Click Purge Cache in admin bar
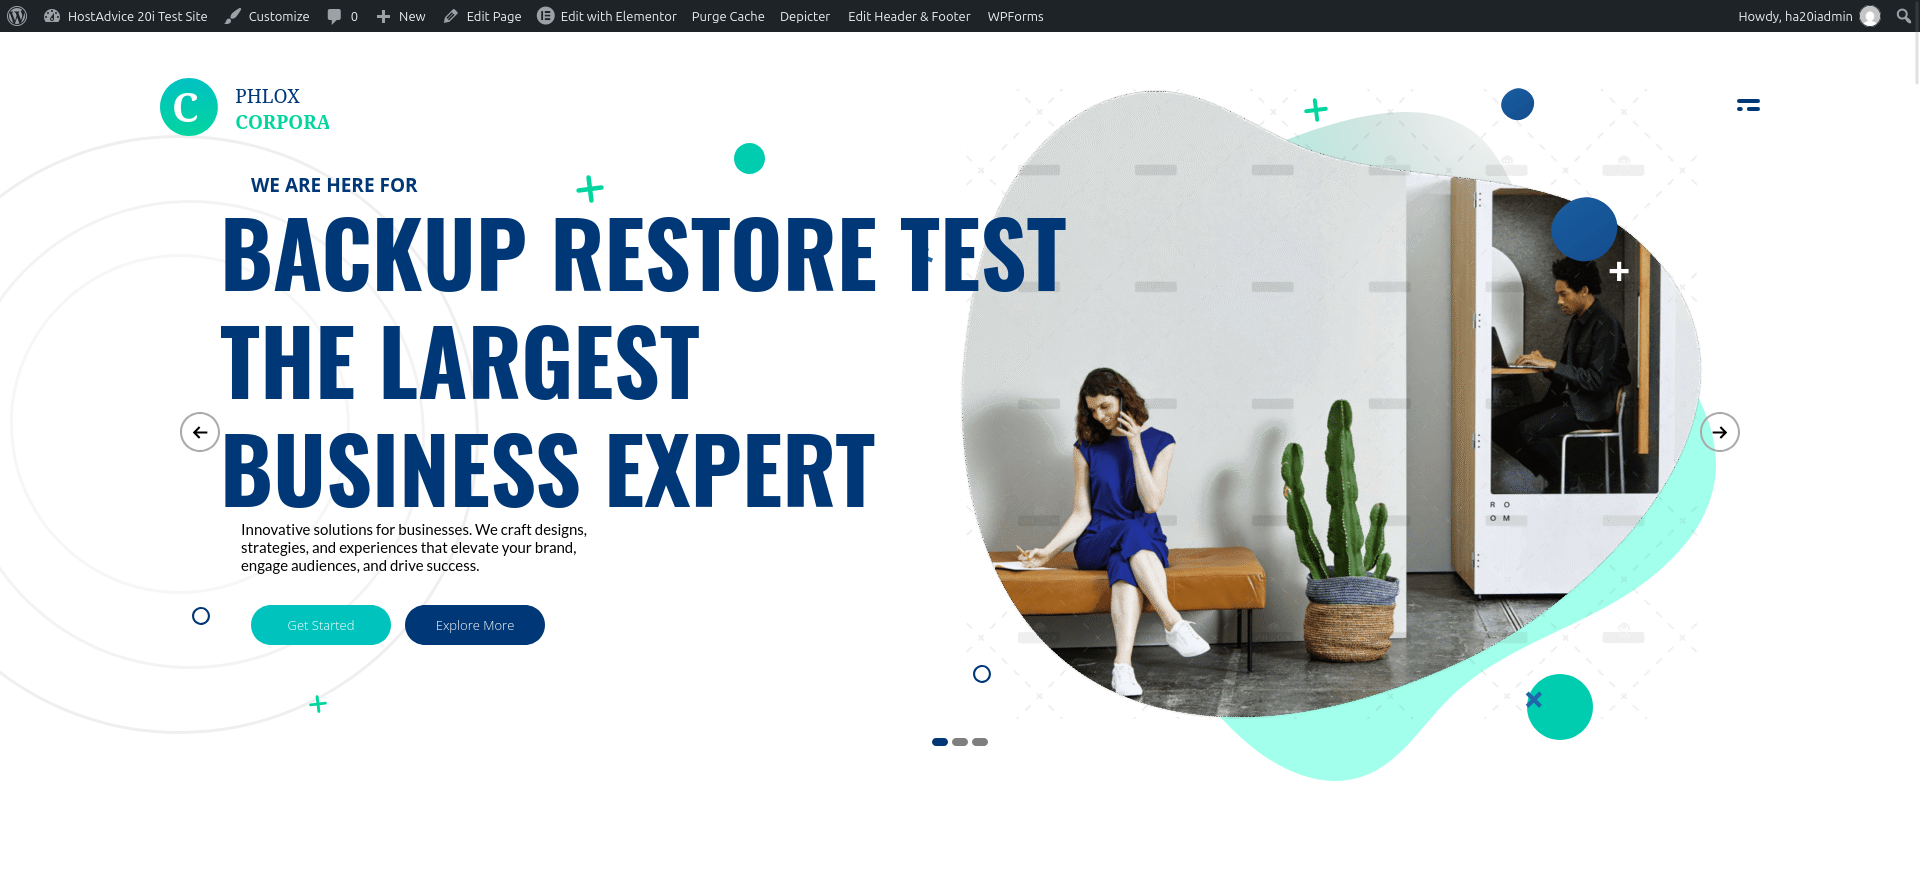Image resolution: width=1920 pixels, height=891 pixels. tap(728, 16)
